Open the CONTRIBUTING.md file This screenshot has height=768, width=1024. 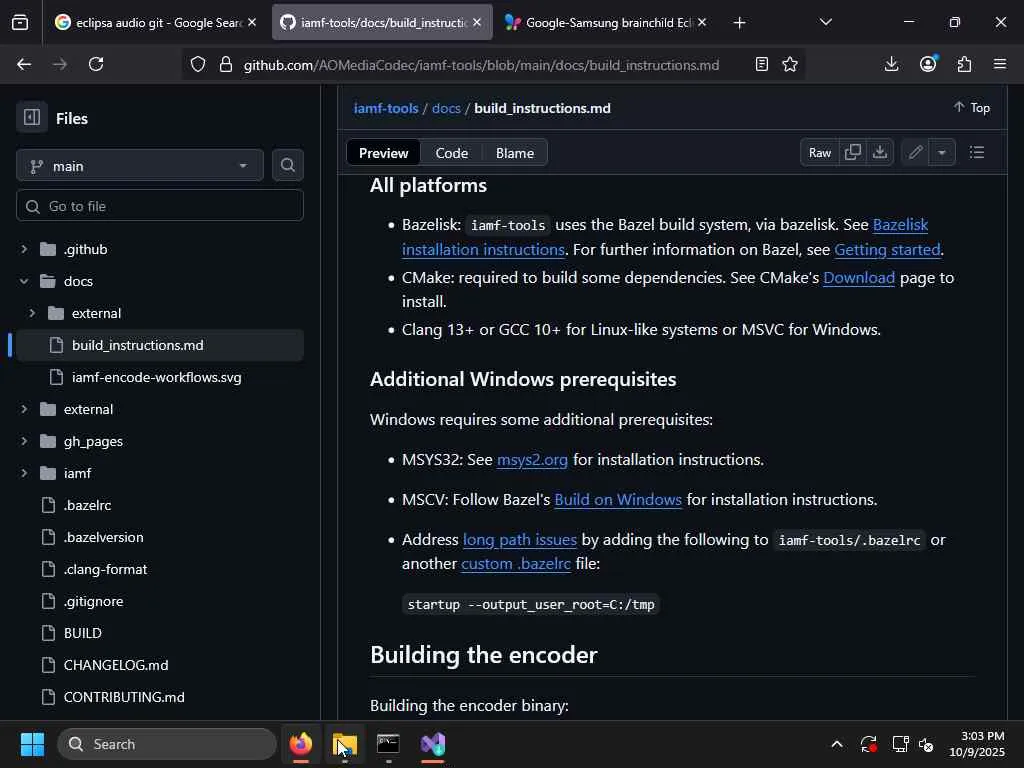[x=123, y=697]
